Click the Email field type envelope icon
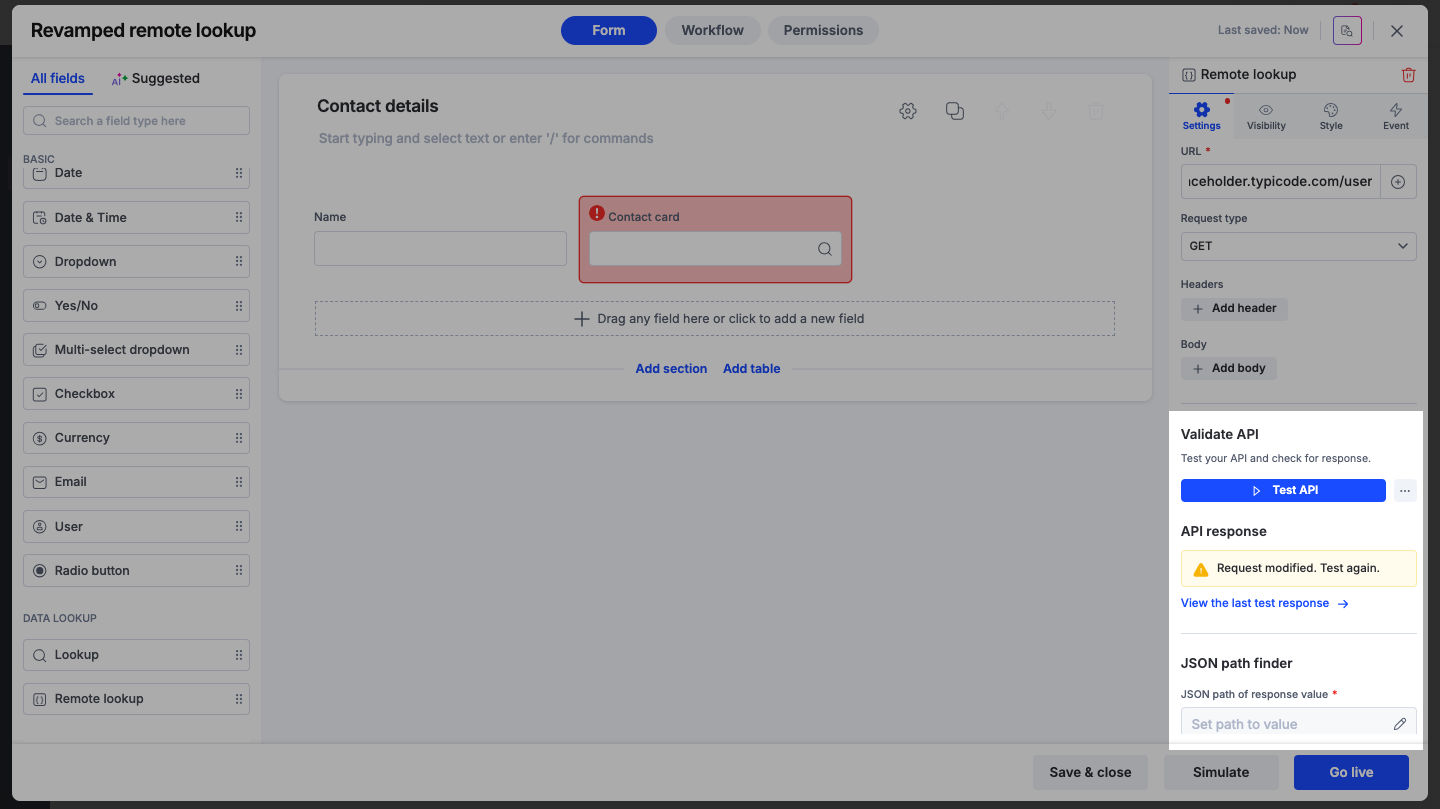The height and width of the screenshot is (809, 1440). coord(40,482)
